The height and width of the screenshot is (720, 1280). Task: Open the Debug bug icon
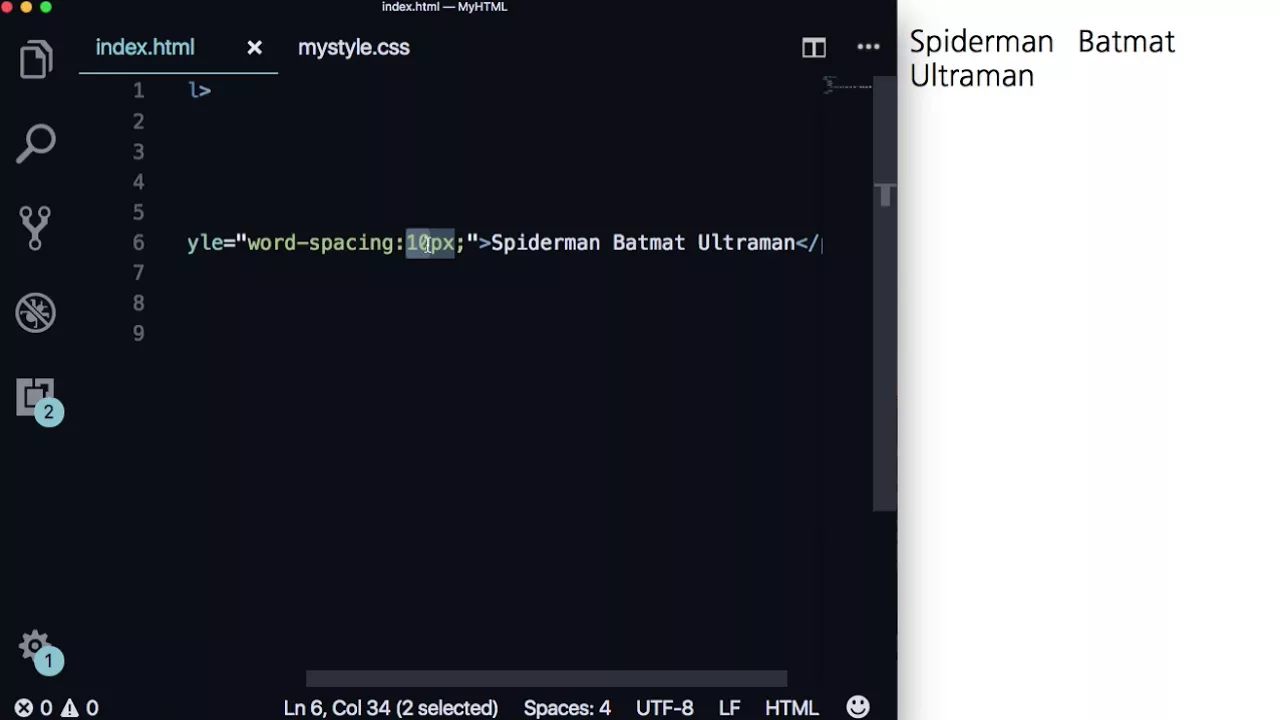(36, 313)
